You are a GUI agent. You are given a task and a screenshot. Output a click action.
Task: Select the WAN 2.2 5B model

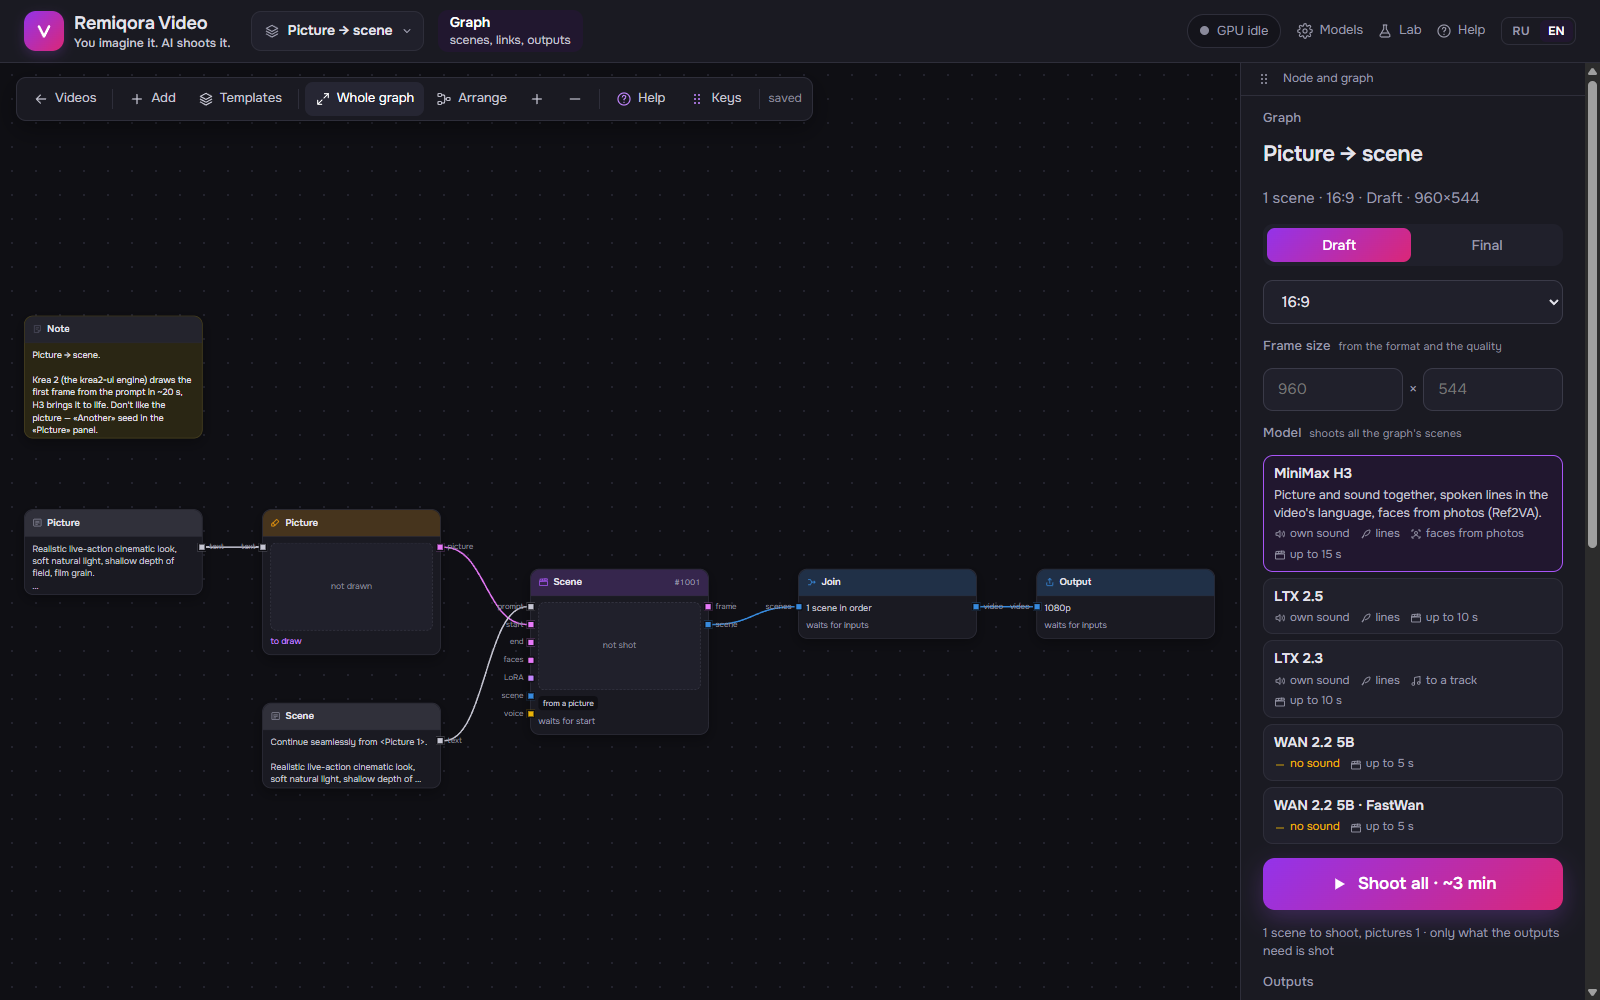pyautogui.click(x=1413, y=752)
